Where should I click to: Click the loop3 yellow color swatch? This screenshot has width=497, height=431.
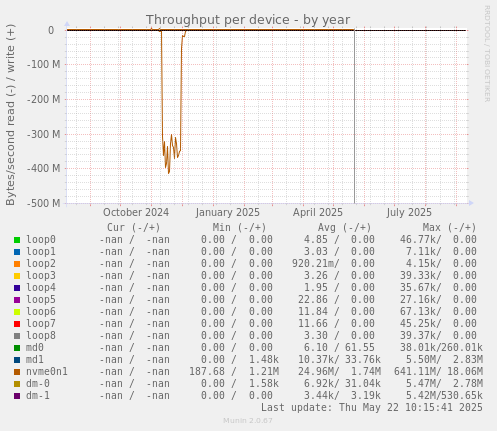17,276
